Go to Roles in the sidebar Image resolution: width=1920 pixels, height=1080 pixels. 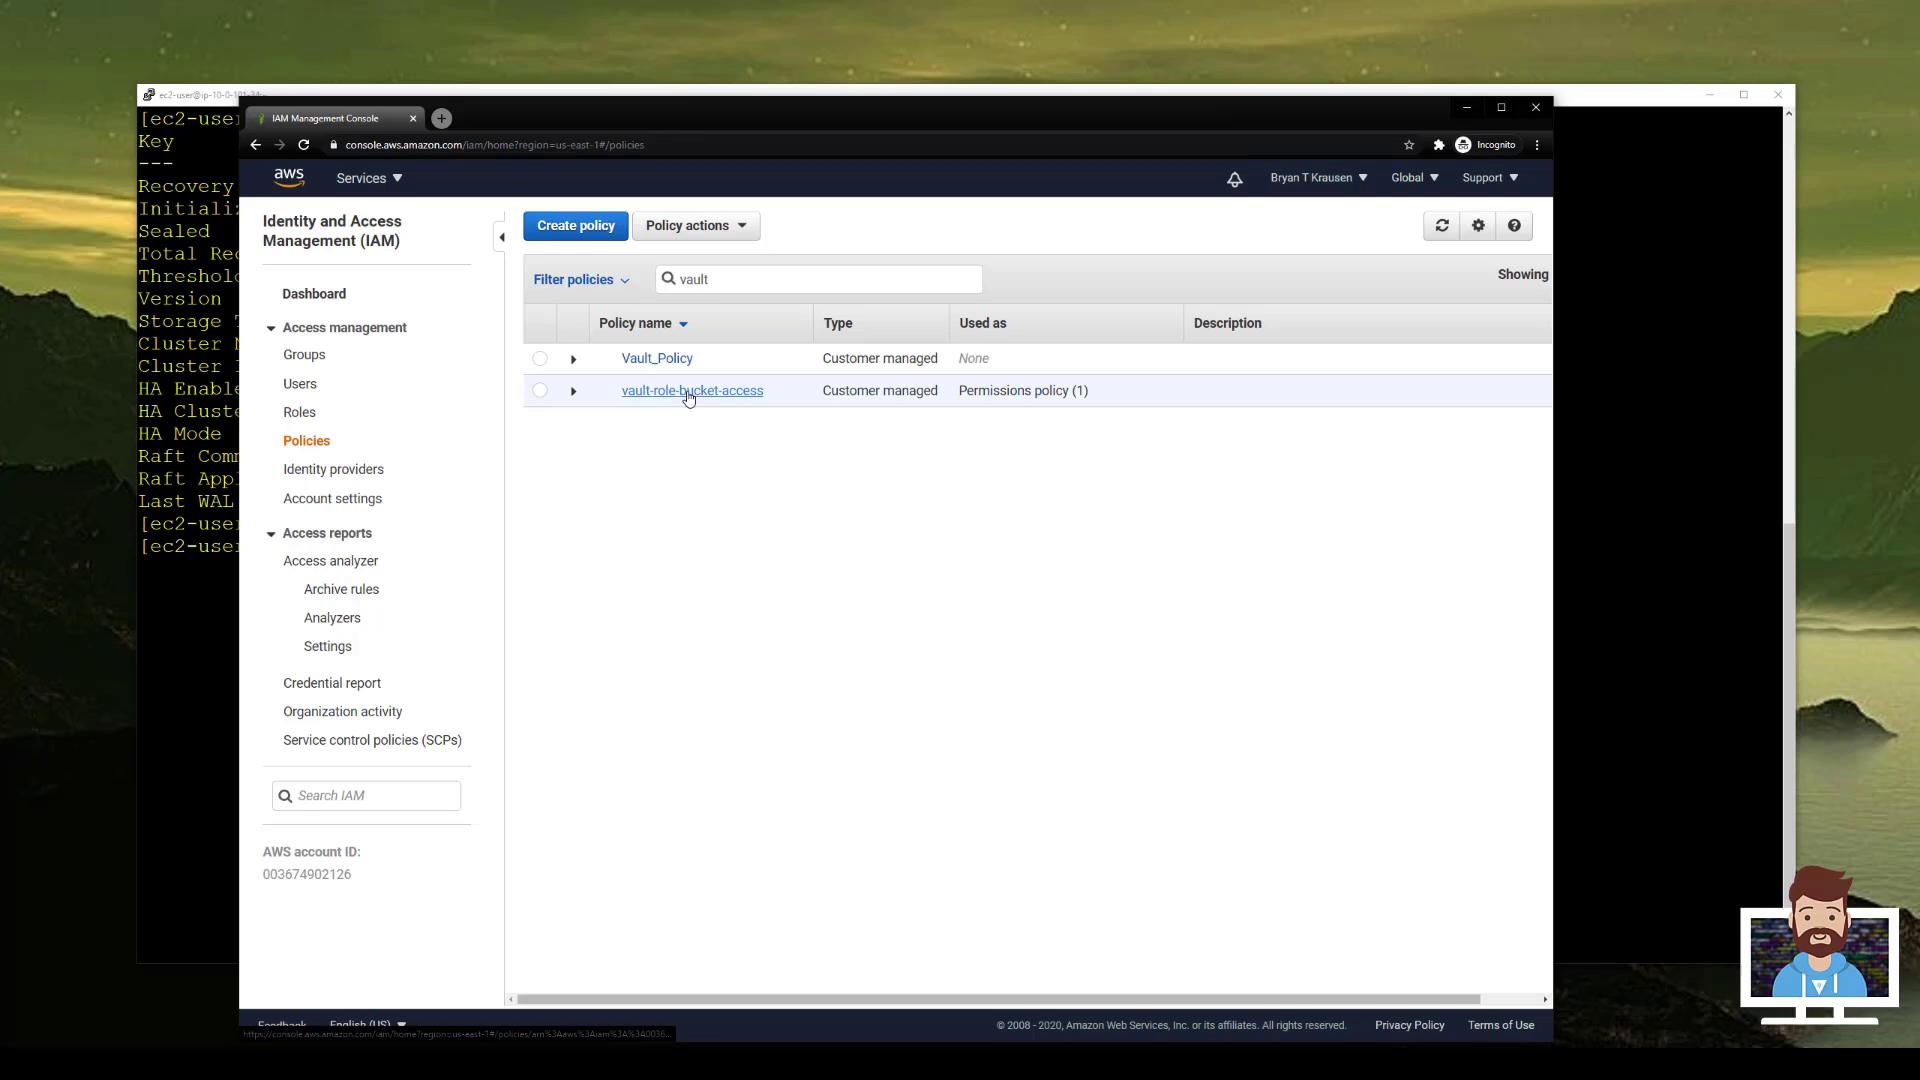pos(299,412)
